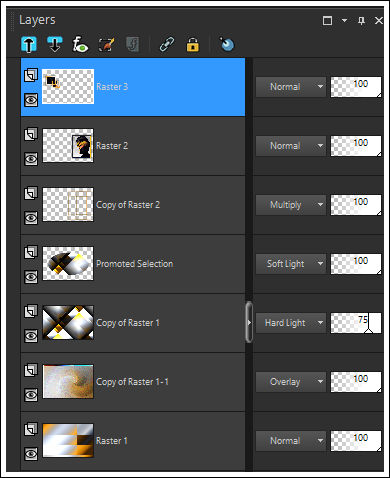Click the Soft Light blend mode button
The height and width of the screenshot is (478, 390).
tap(291, 264)
